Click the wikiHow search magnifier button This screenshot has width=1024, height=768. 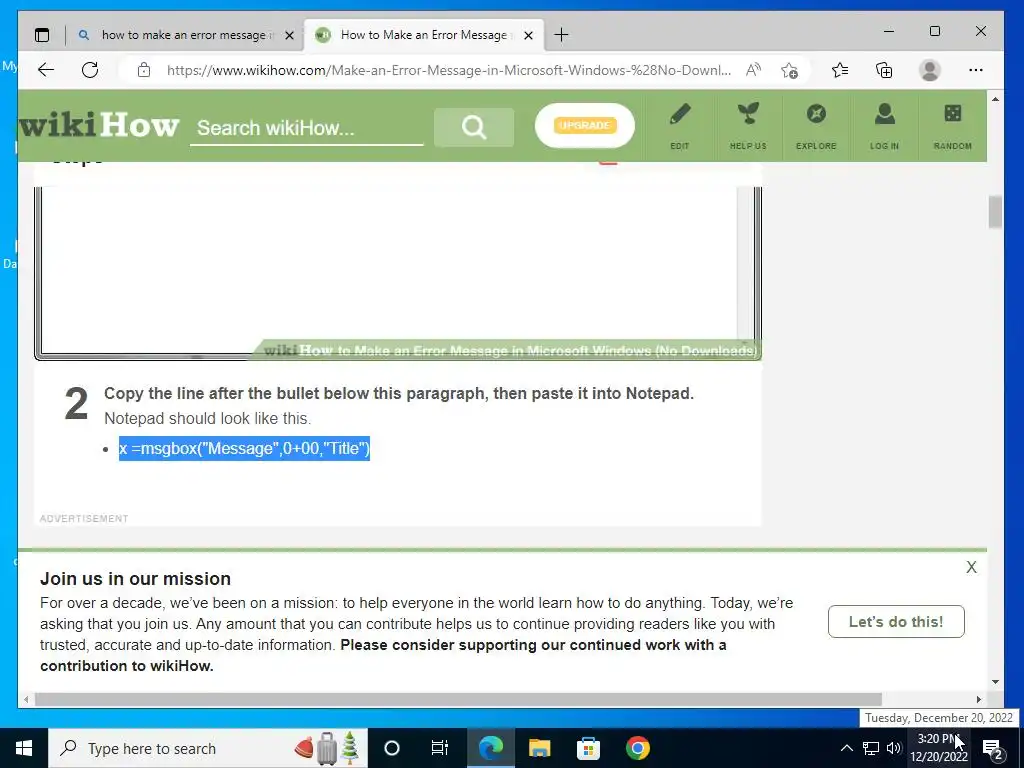pyautogui.click(x=474, y=127)
